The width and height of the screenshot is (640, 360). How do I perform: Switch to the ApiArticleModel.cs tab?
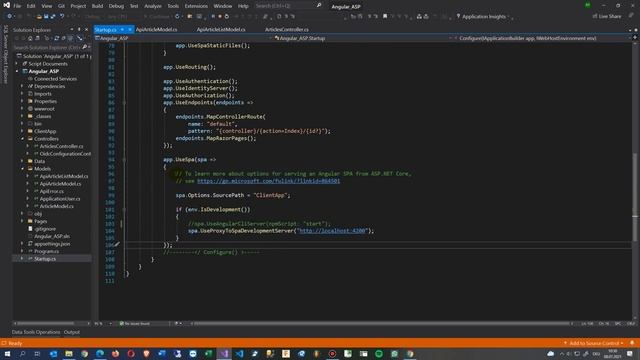156,29
